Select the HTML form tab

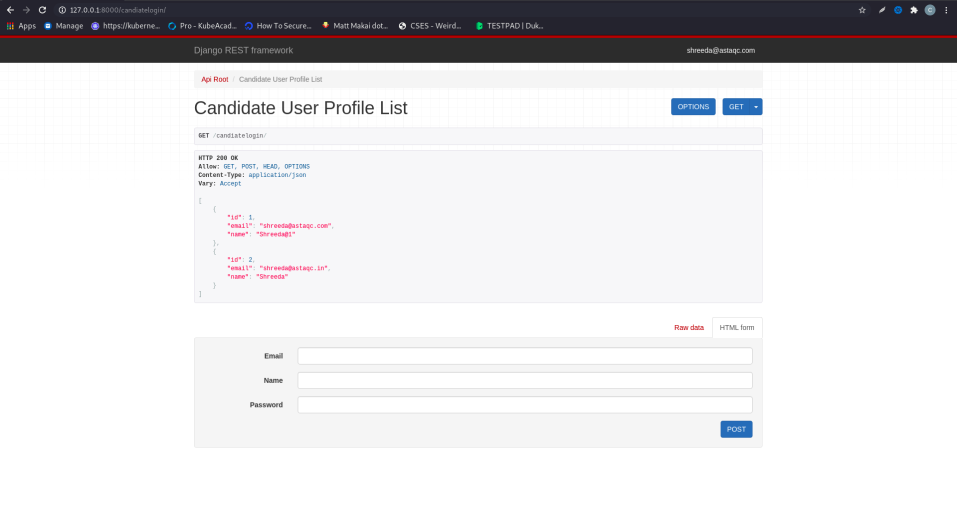click(x=737, y=328)
